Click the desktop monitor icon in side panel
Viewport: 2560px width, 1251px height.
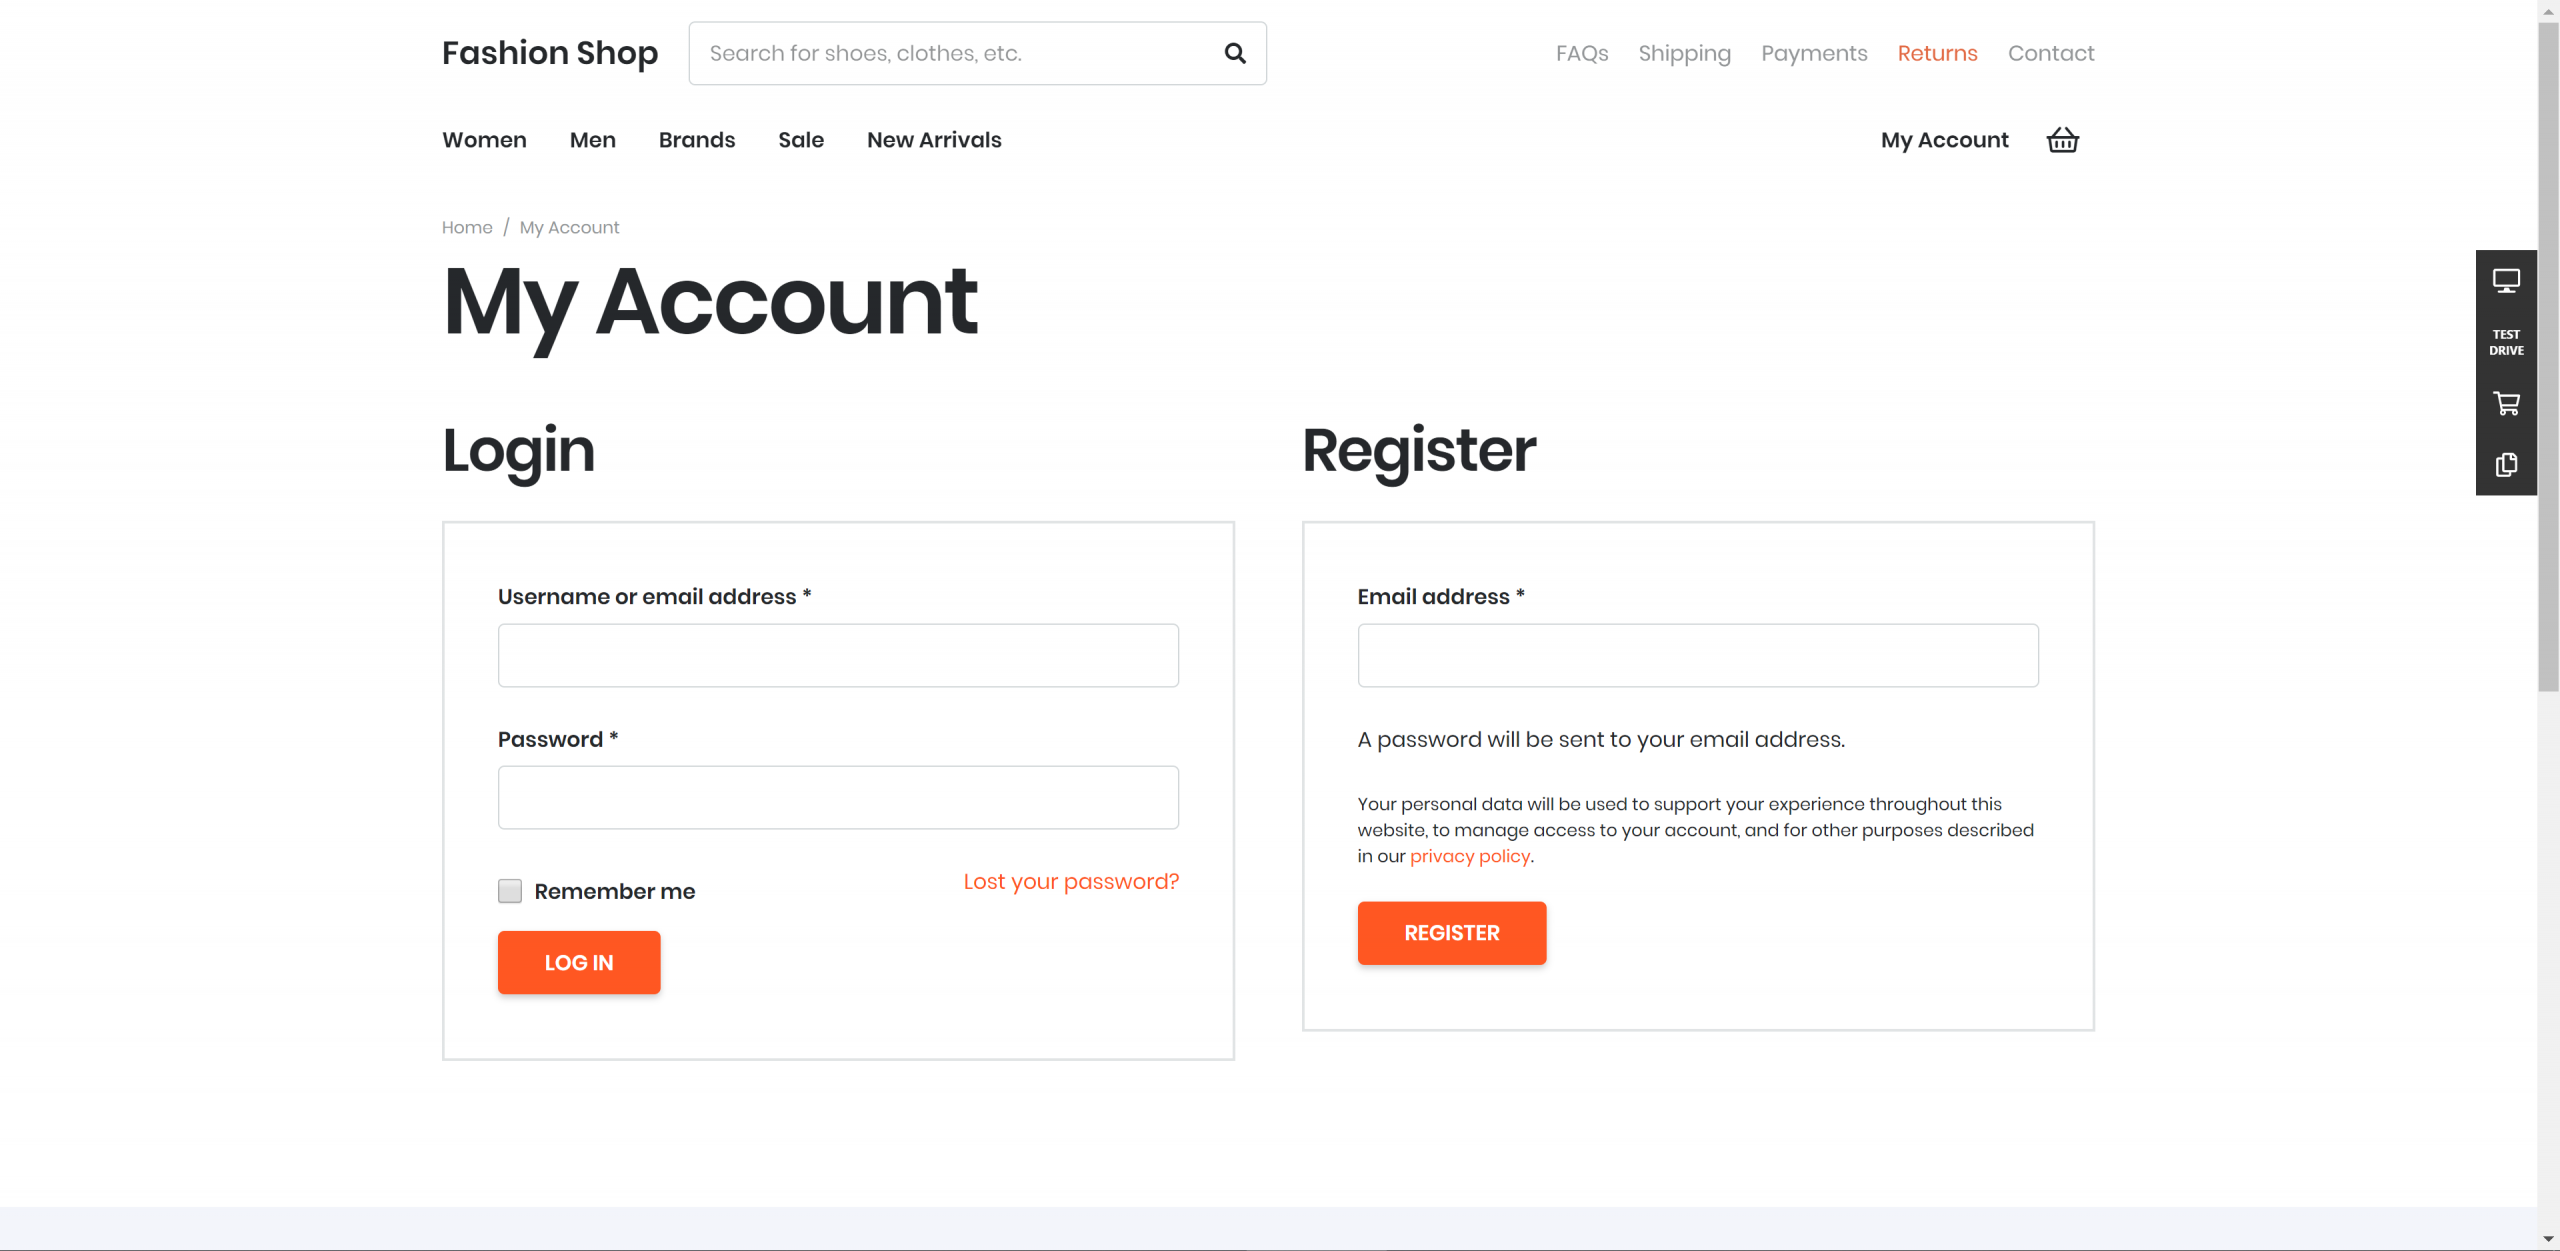(2506, 281)
